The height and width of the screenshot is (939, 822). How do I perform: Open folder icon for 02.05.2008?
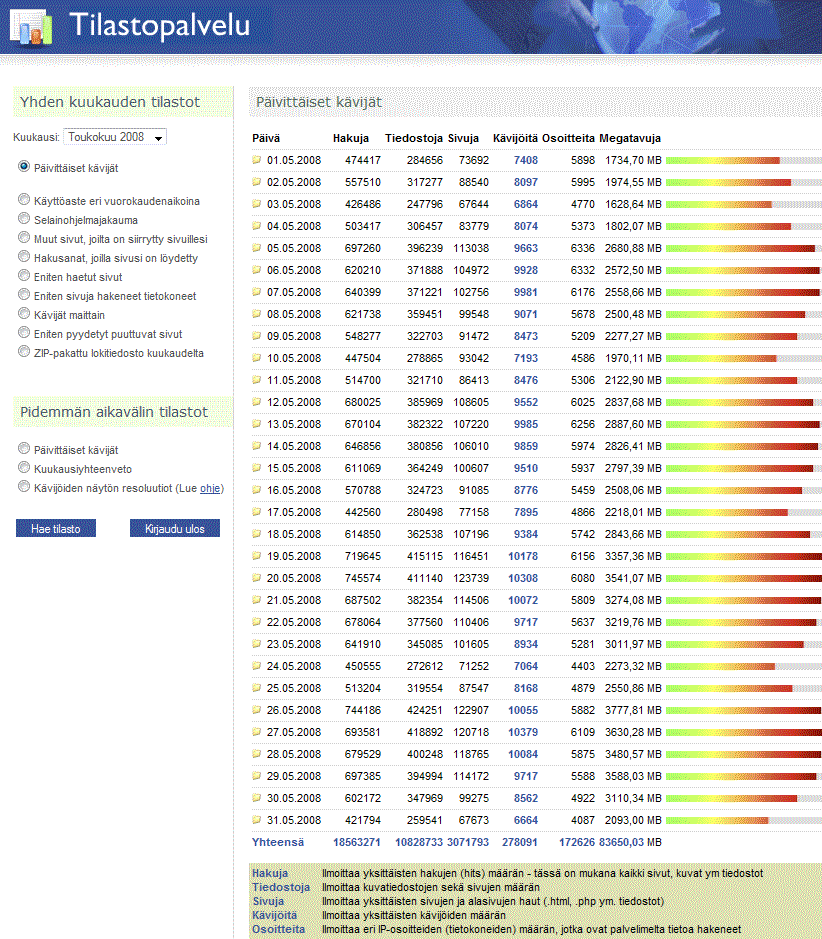point(257,182)
